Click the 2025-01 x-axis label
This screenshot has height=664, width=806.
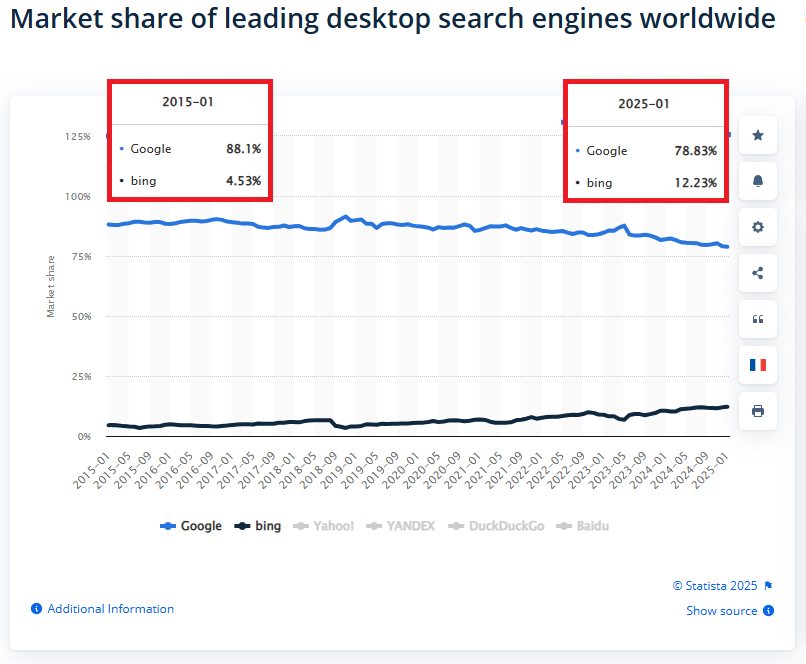click(x=711, y=471)
